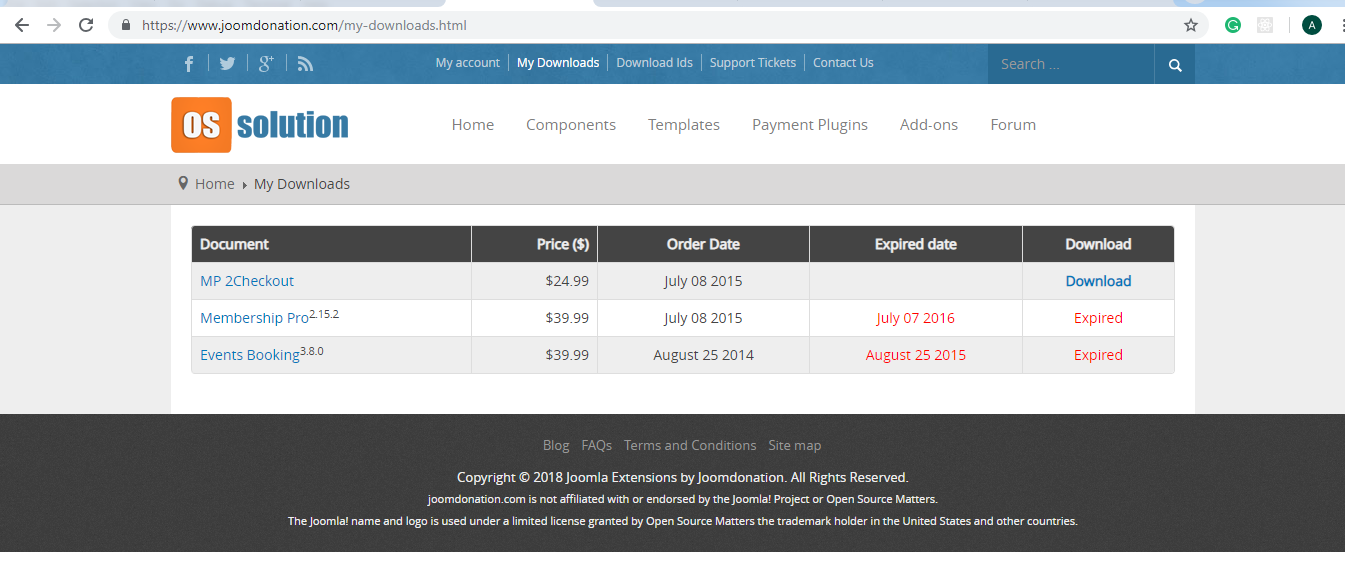Click Expired status for Membership Pro
1345x571 pixels.
tap(1098, 318)
